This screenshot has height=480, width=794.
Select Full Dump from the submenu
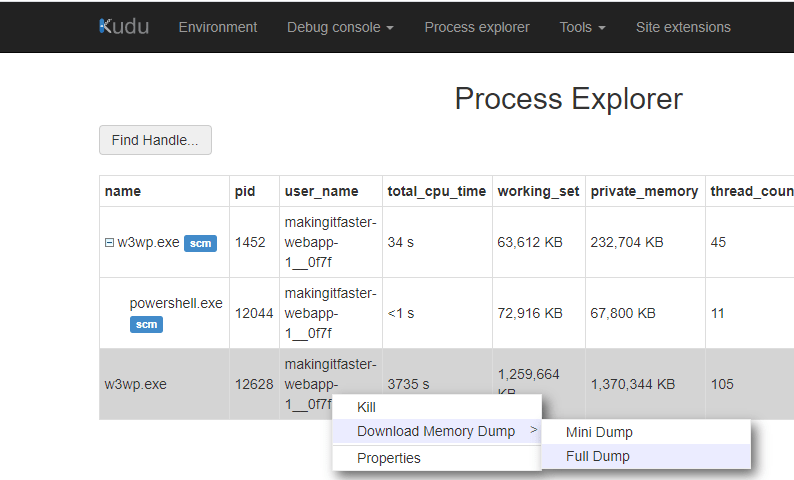coord(598,456)
